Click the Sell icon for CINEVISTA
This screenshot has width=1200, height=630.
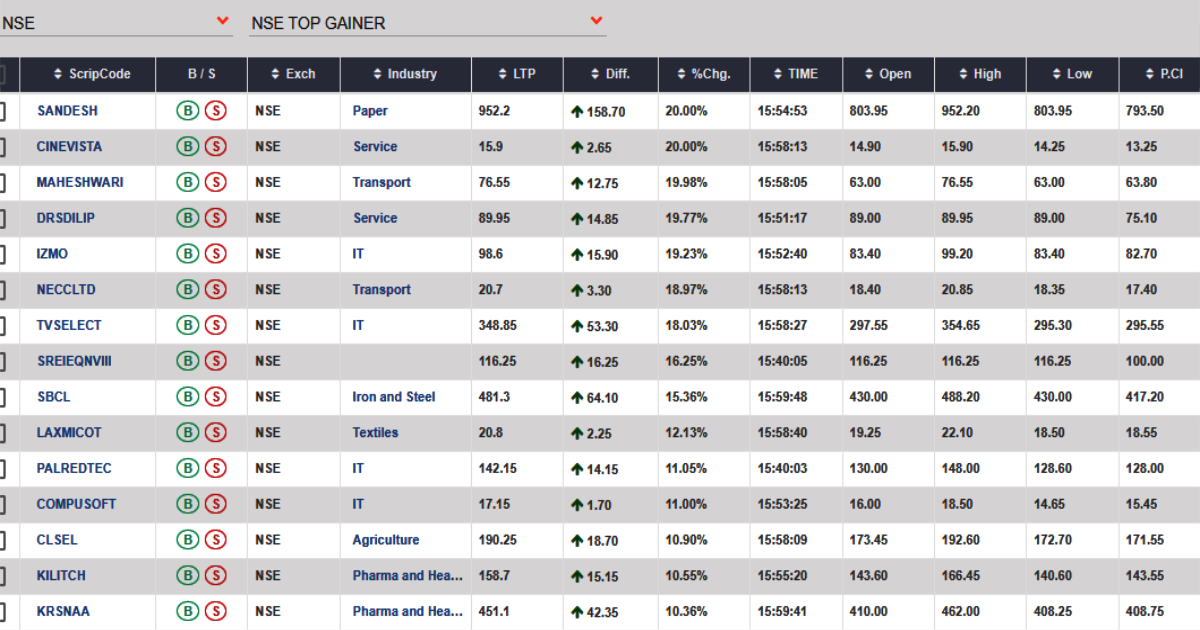click(215, 147)
